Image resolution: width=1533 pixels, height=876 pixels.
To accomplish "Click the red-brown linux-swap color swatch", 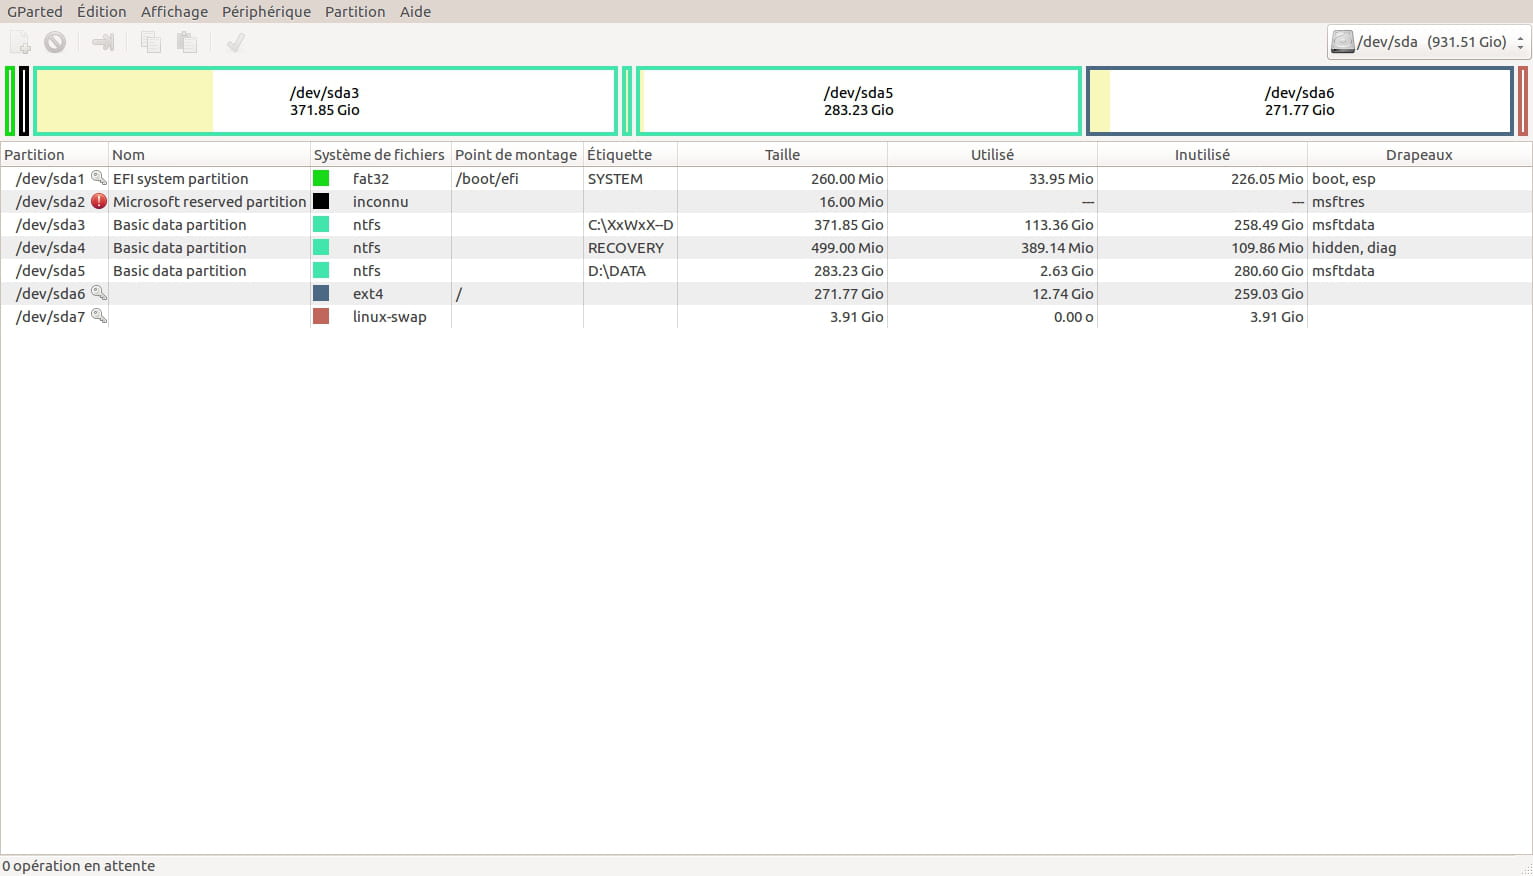I will [321, 316].
